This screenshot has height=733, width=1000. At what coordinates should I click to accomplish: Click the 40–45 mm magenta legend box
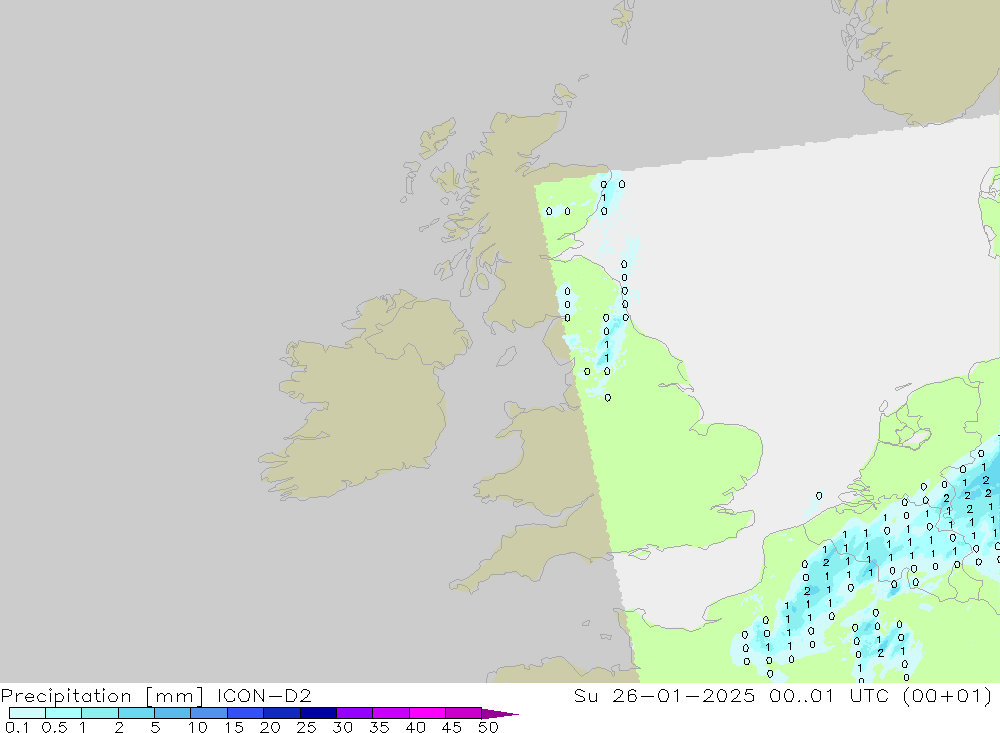point(427,713)
